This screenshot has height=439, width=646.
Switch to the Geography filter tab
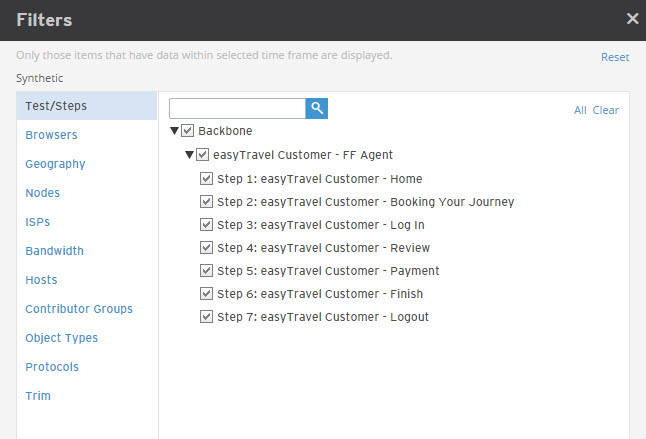[55, 164]
